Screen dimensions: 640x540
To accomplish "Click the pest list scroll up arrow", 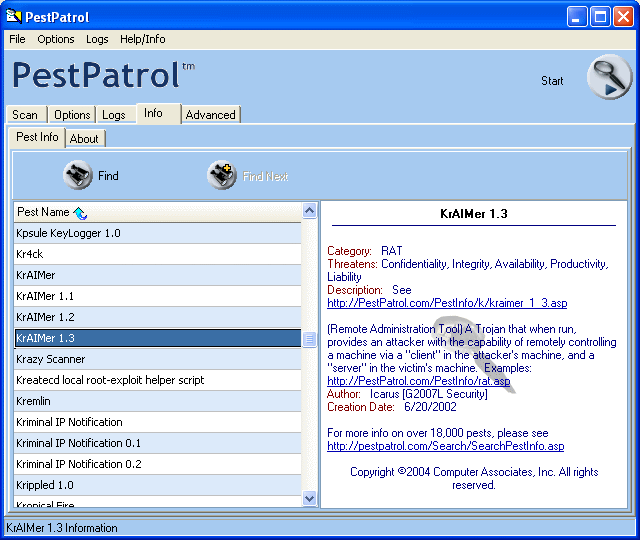I will [x=310, y=211].
